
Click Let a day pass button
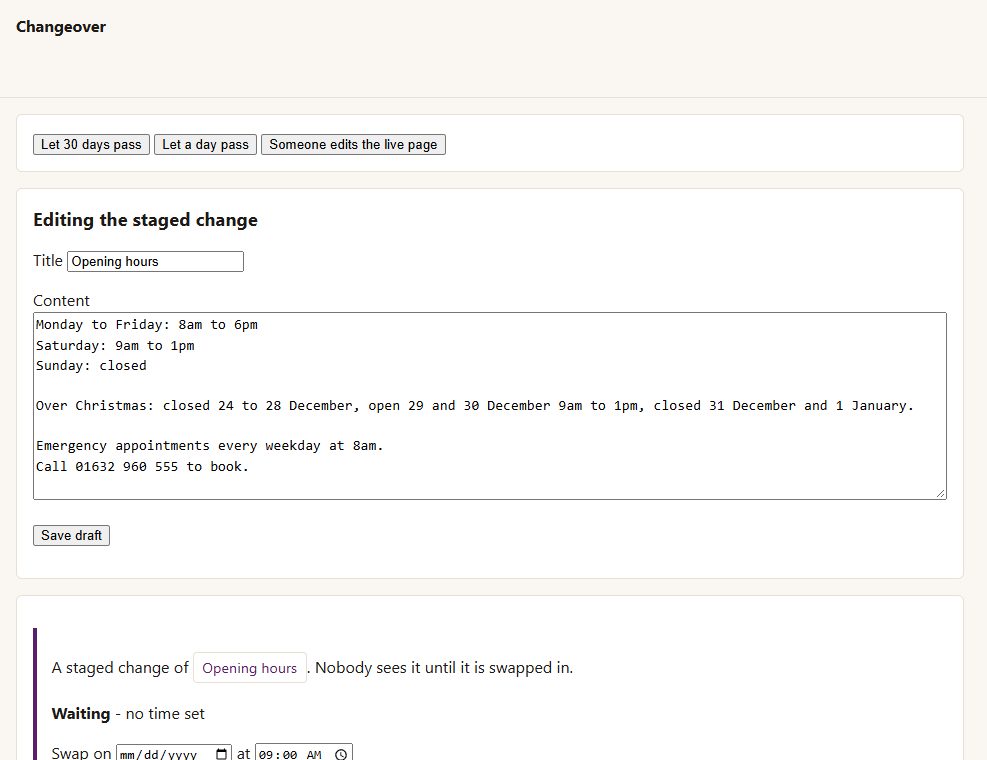point(205,144)
